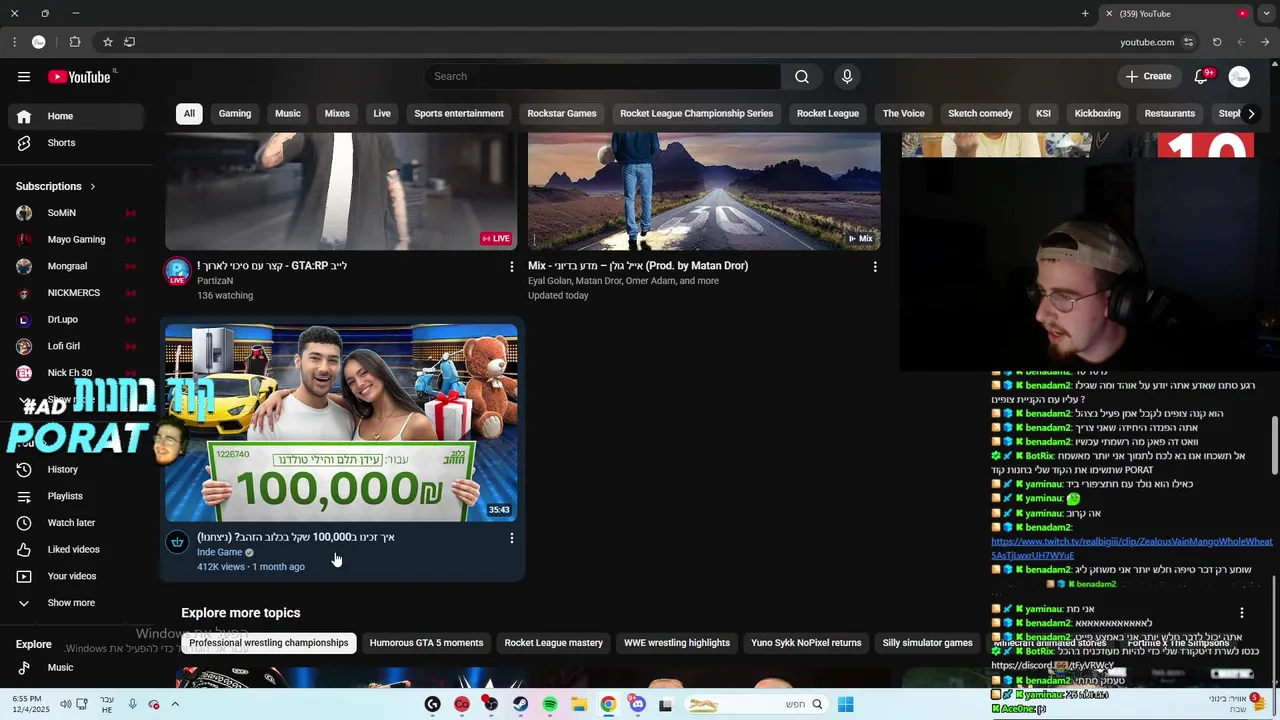
Task: Open the SoMiN subscription channel
Action: [75, 213]
